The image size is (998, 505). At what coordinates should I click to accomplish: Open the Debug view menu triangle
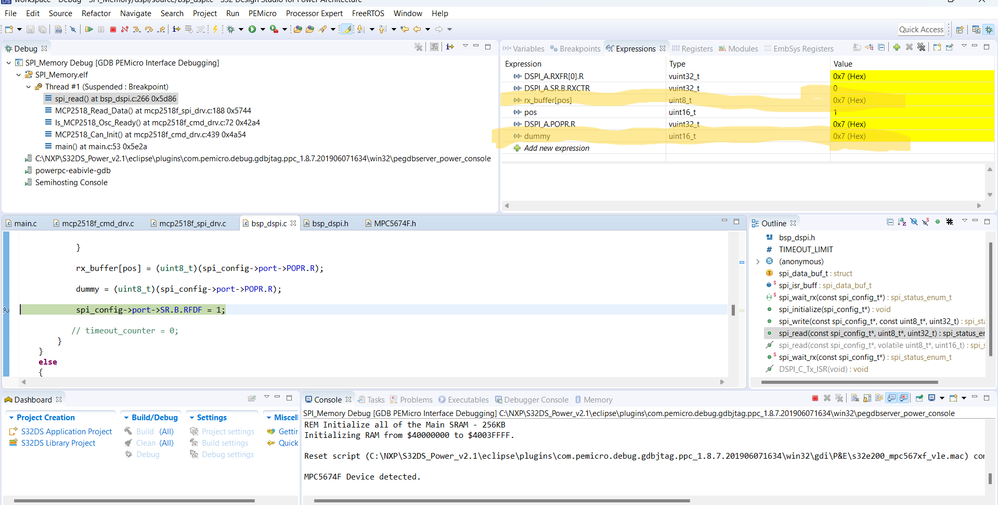point(465,46)
